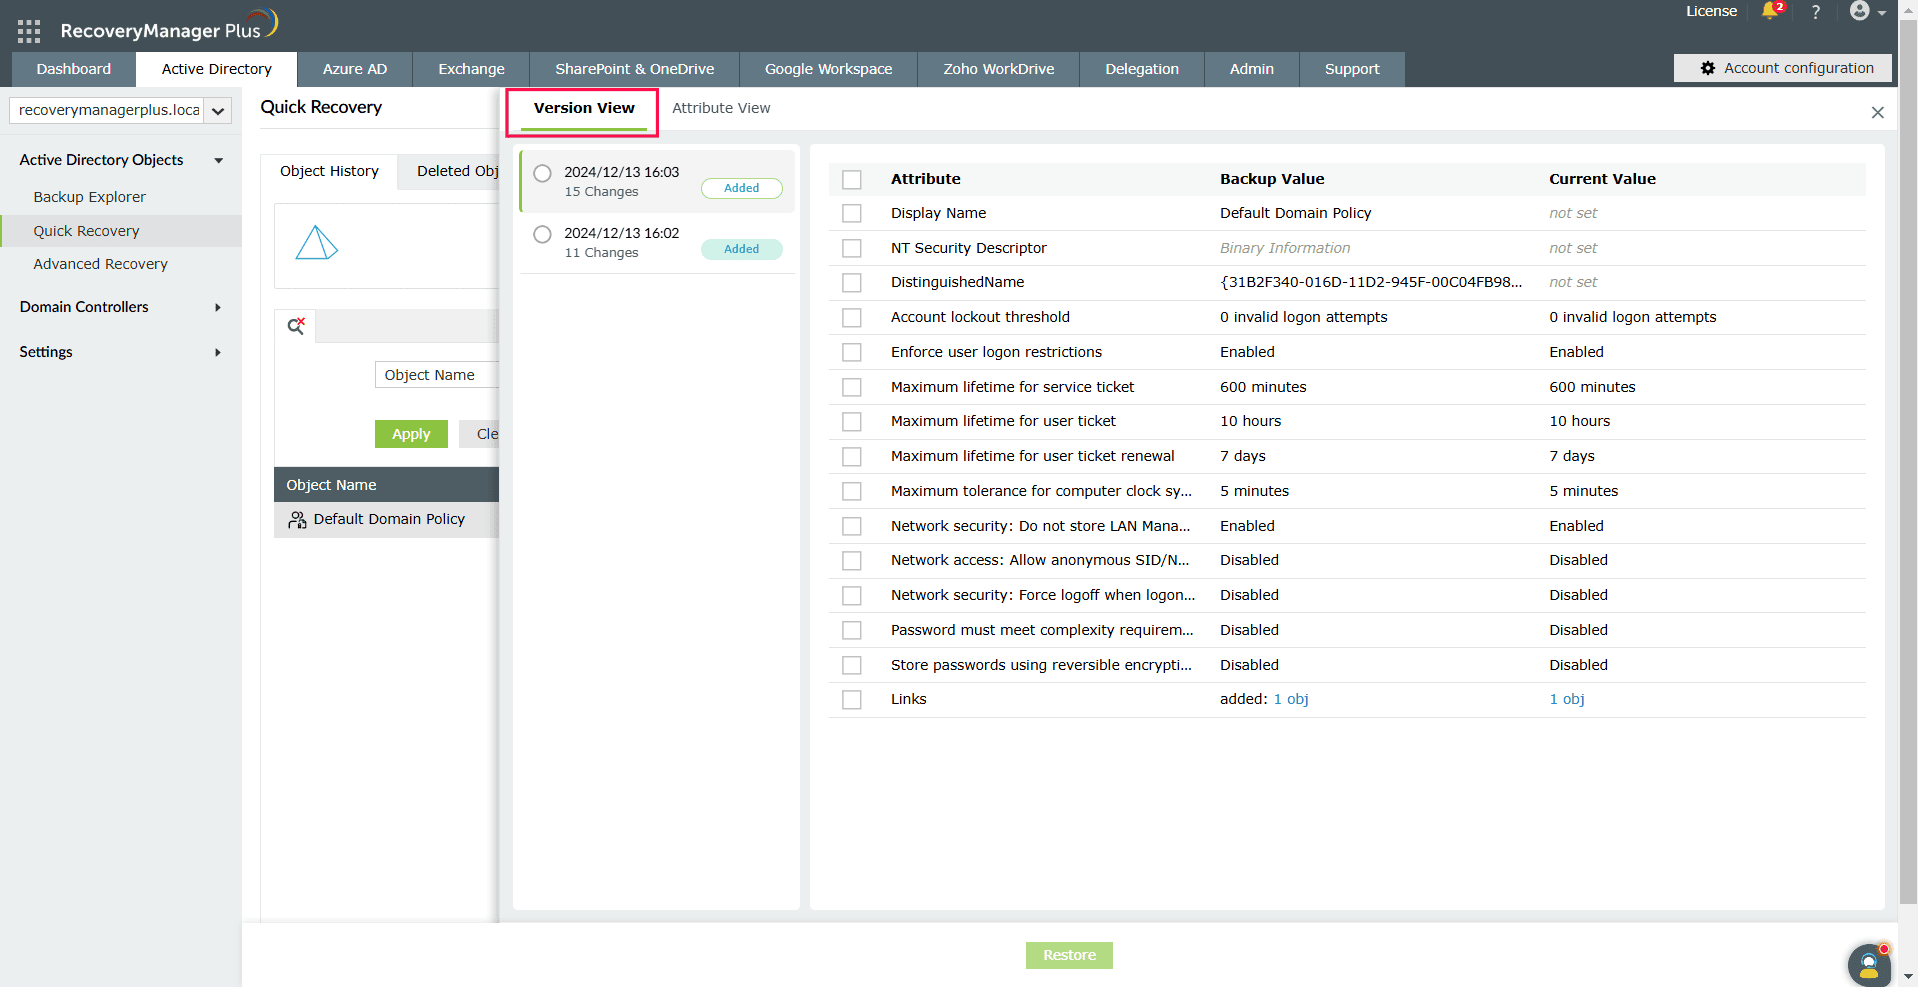The height and width of the screenshot is (987, 1918).
Task: Check the Display Name attribute checkbox
Action: click(x=852, y=214)
